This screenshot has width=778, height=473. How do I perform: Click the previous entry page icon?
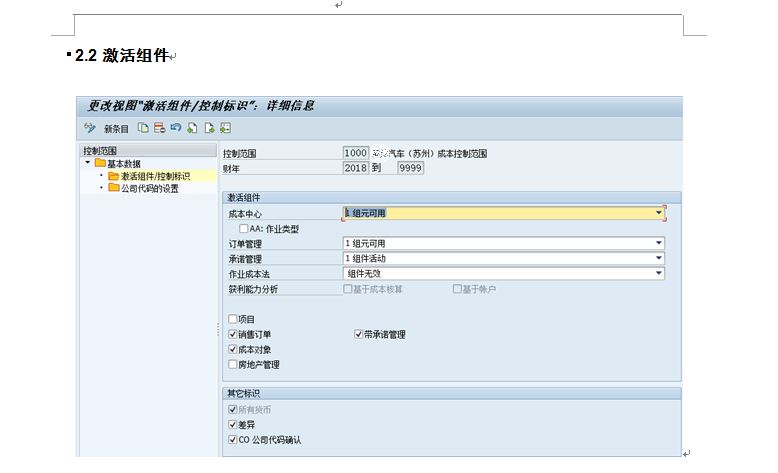click(192, 128)
